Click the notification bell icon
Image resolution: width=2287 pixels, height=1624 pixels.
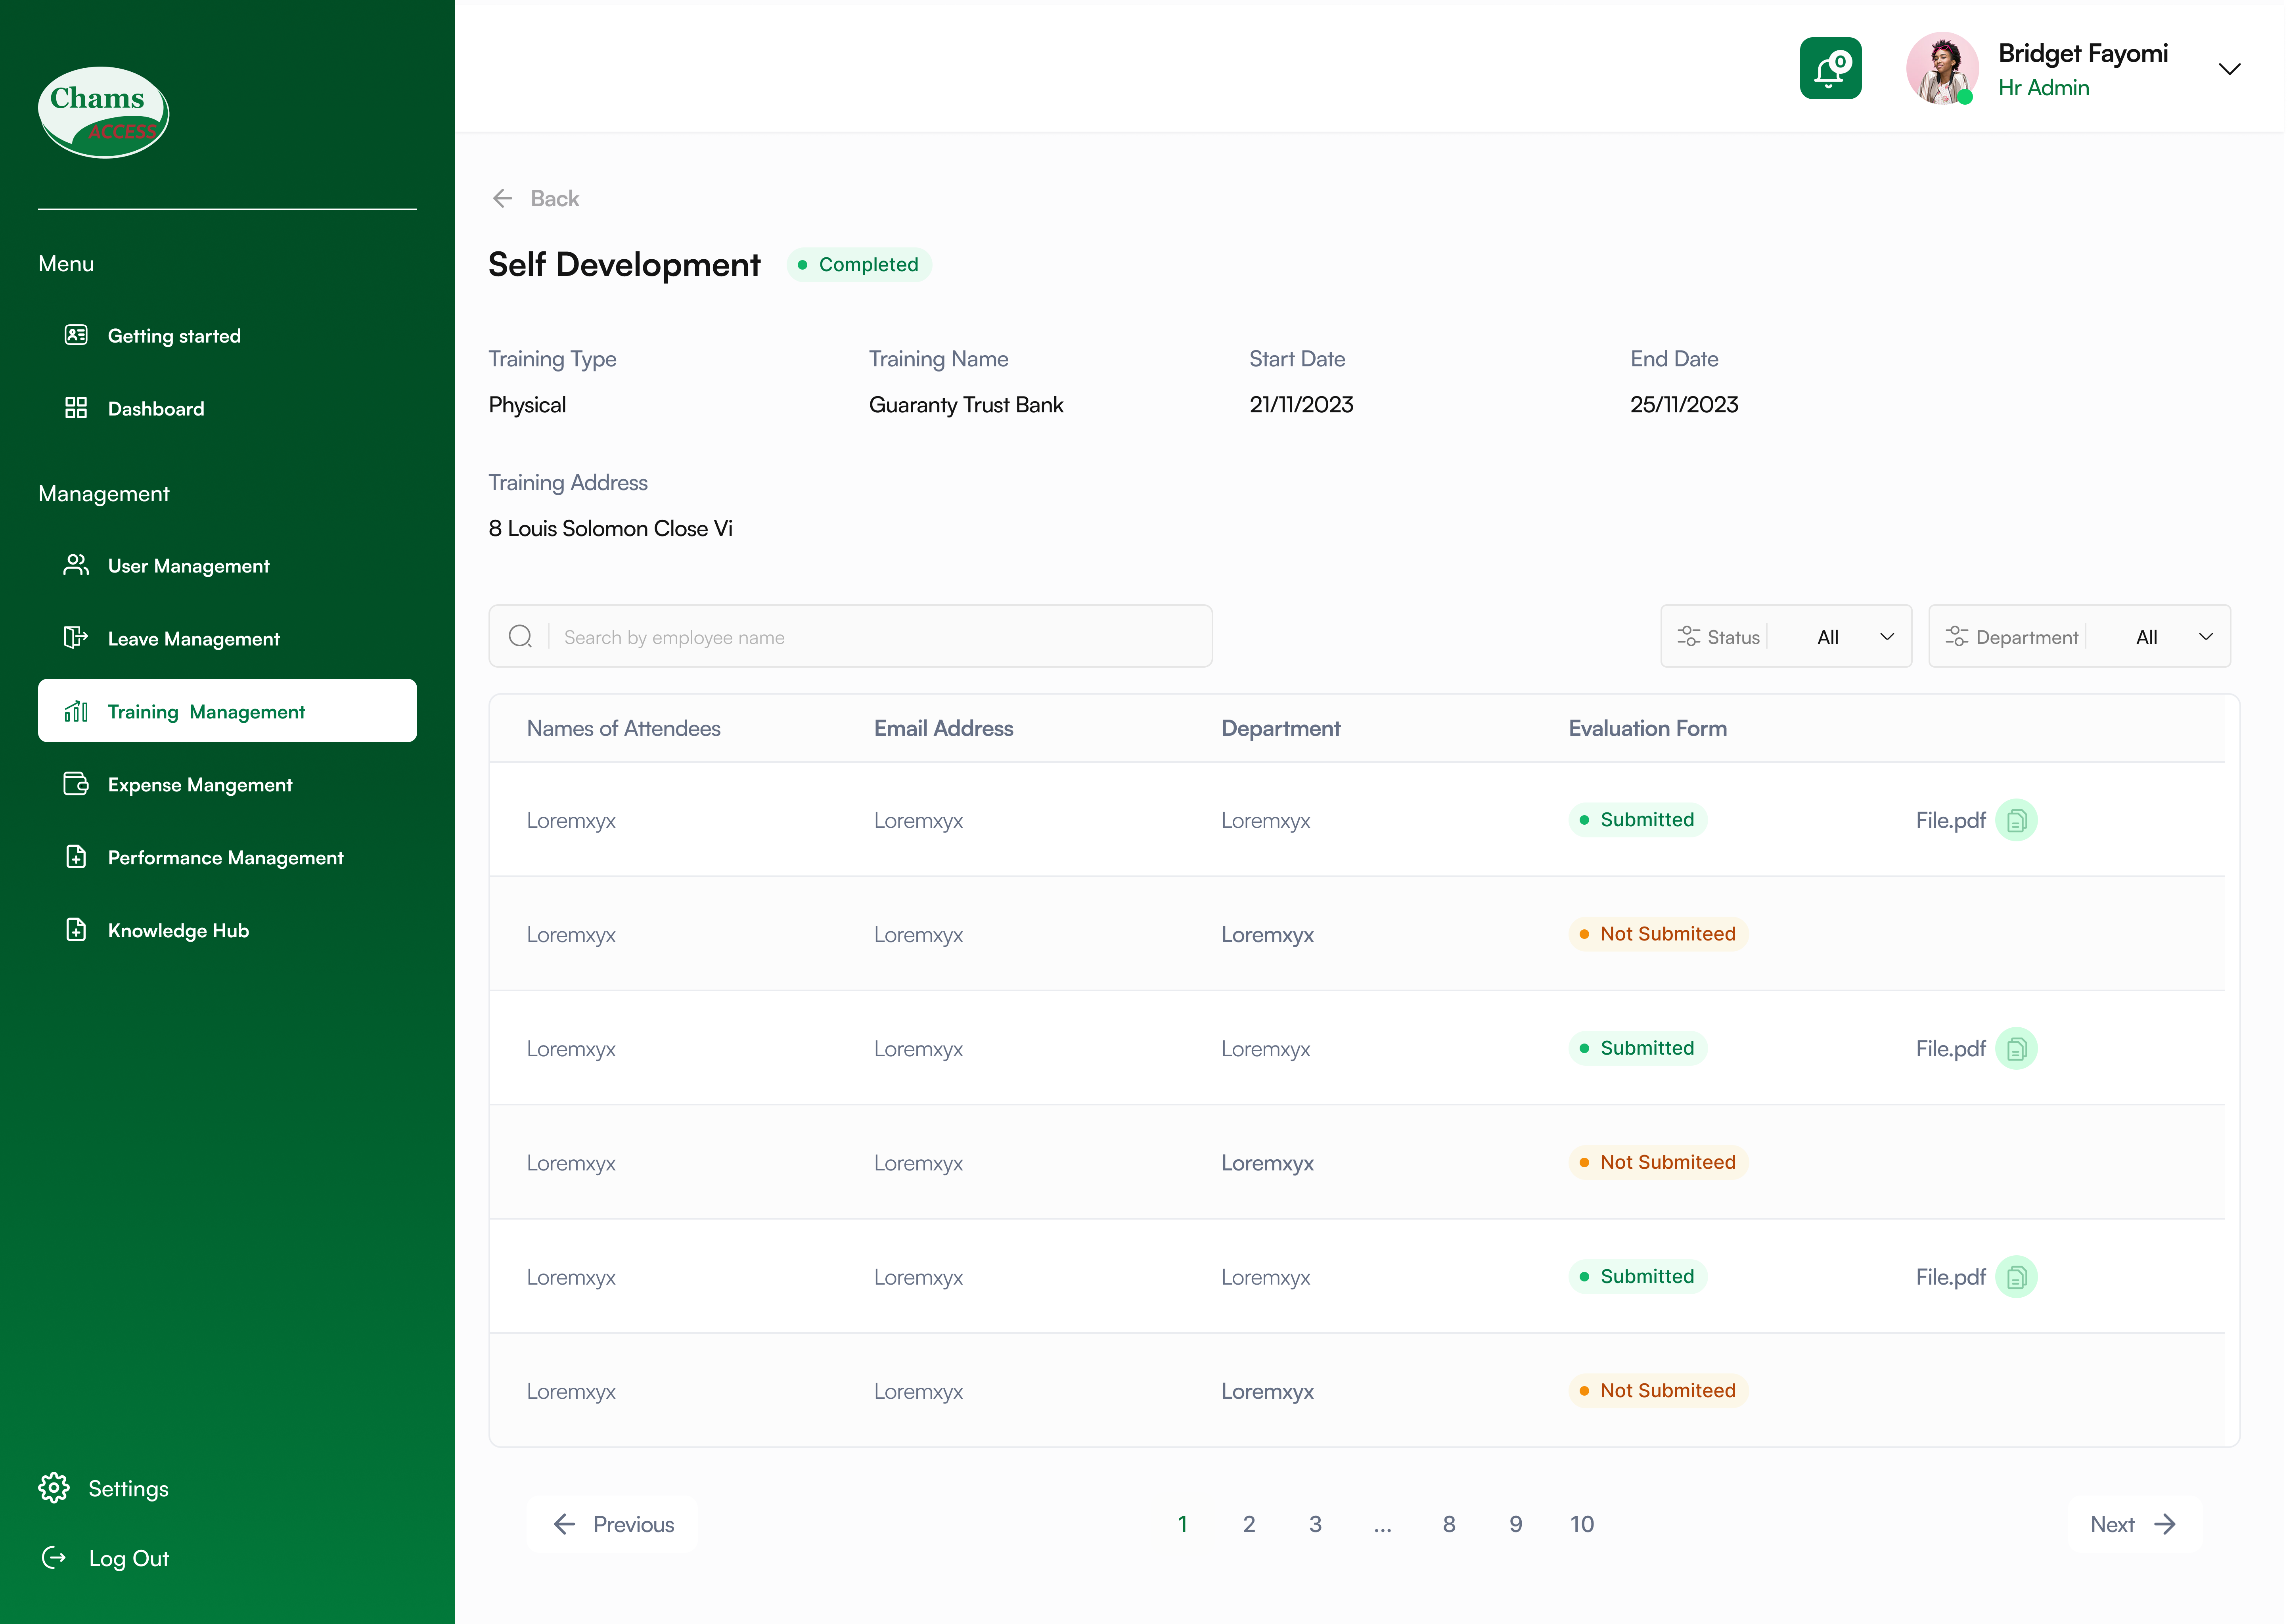click(x=1830, y=69)
